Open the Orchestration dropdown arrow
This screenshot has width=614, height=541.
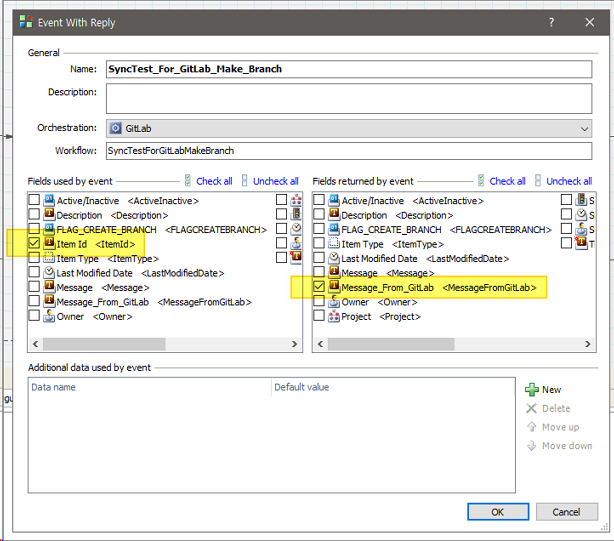click(584, 128)
